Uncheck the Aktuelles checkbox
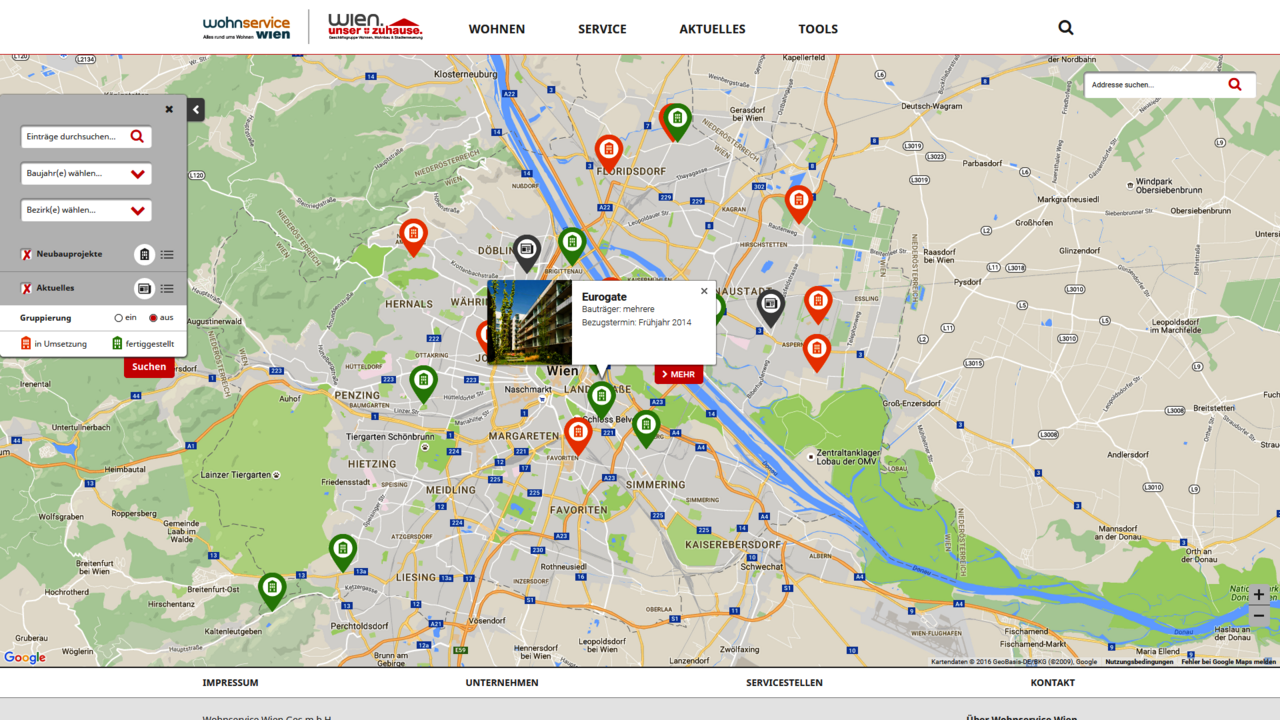Image resolution: width=1280 pixels, height=720 pixels. [26, 289]
